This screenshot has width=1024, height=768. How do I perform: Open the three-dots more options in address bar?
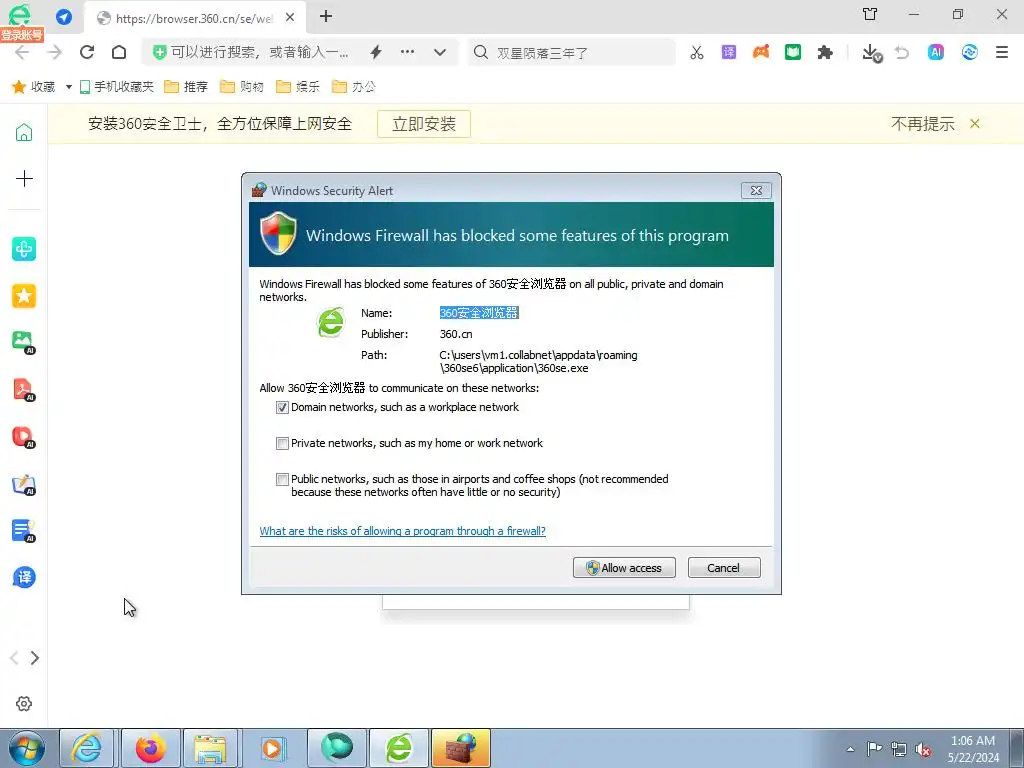(x=408, y=52)
